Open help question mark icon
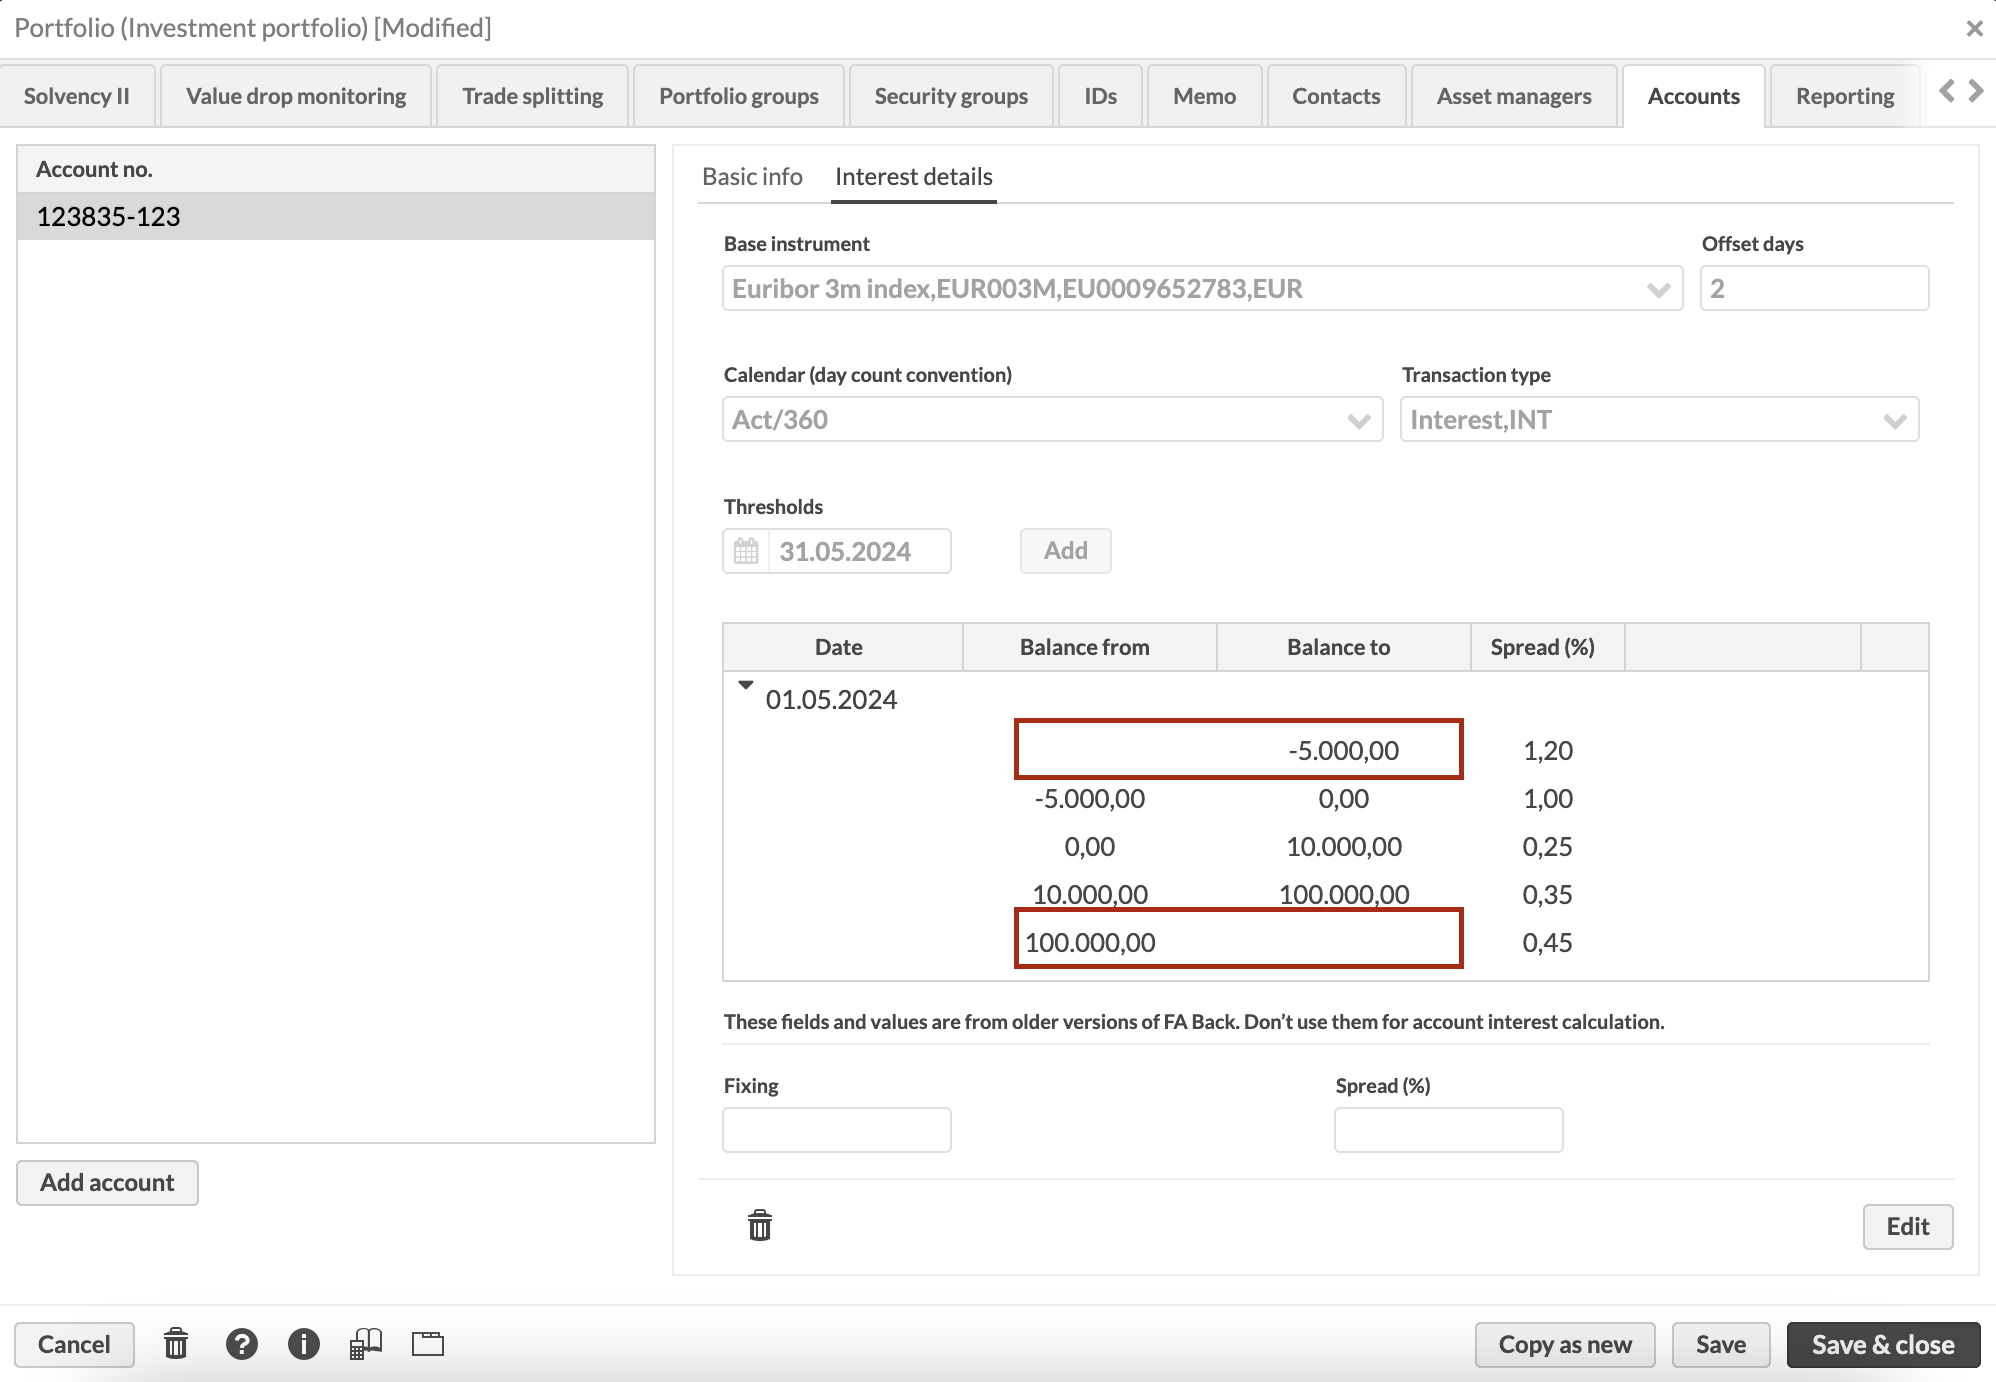This screenshot has width=1996, height=1382. tap(241, 1344)
